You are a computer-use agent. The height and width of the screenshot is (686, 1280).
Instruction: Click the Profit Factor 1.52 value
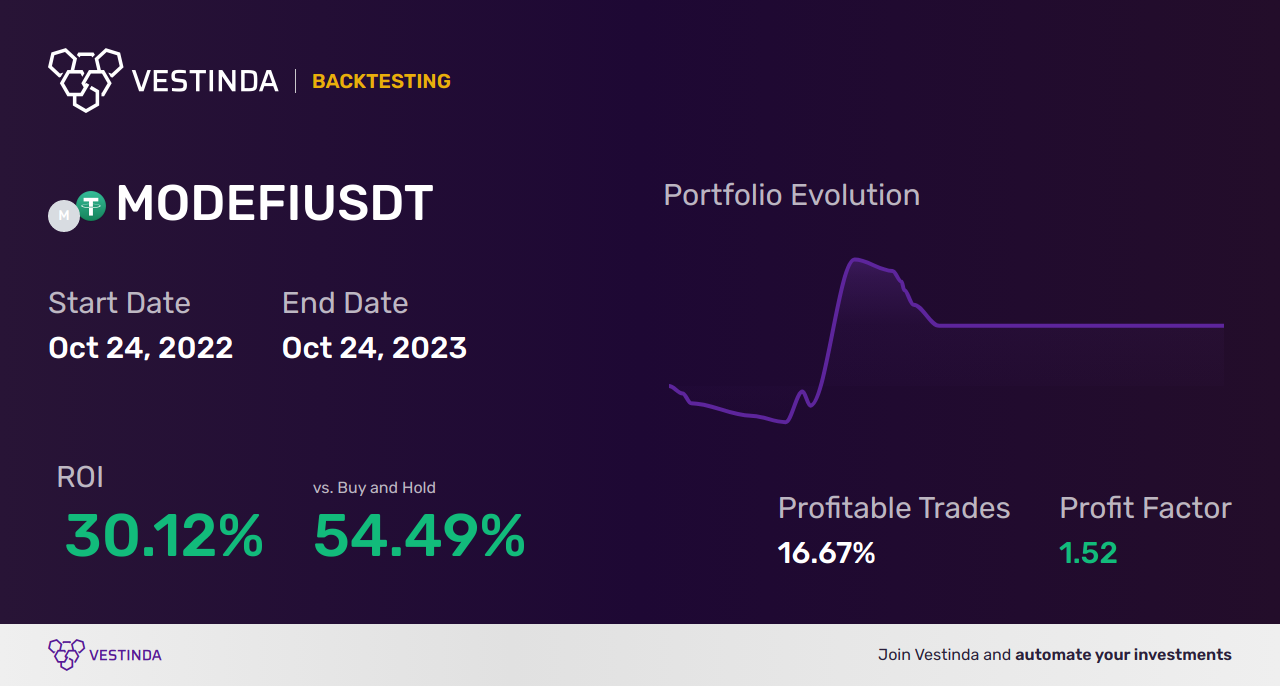[x=1088, y=553]
